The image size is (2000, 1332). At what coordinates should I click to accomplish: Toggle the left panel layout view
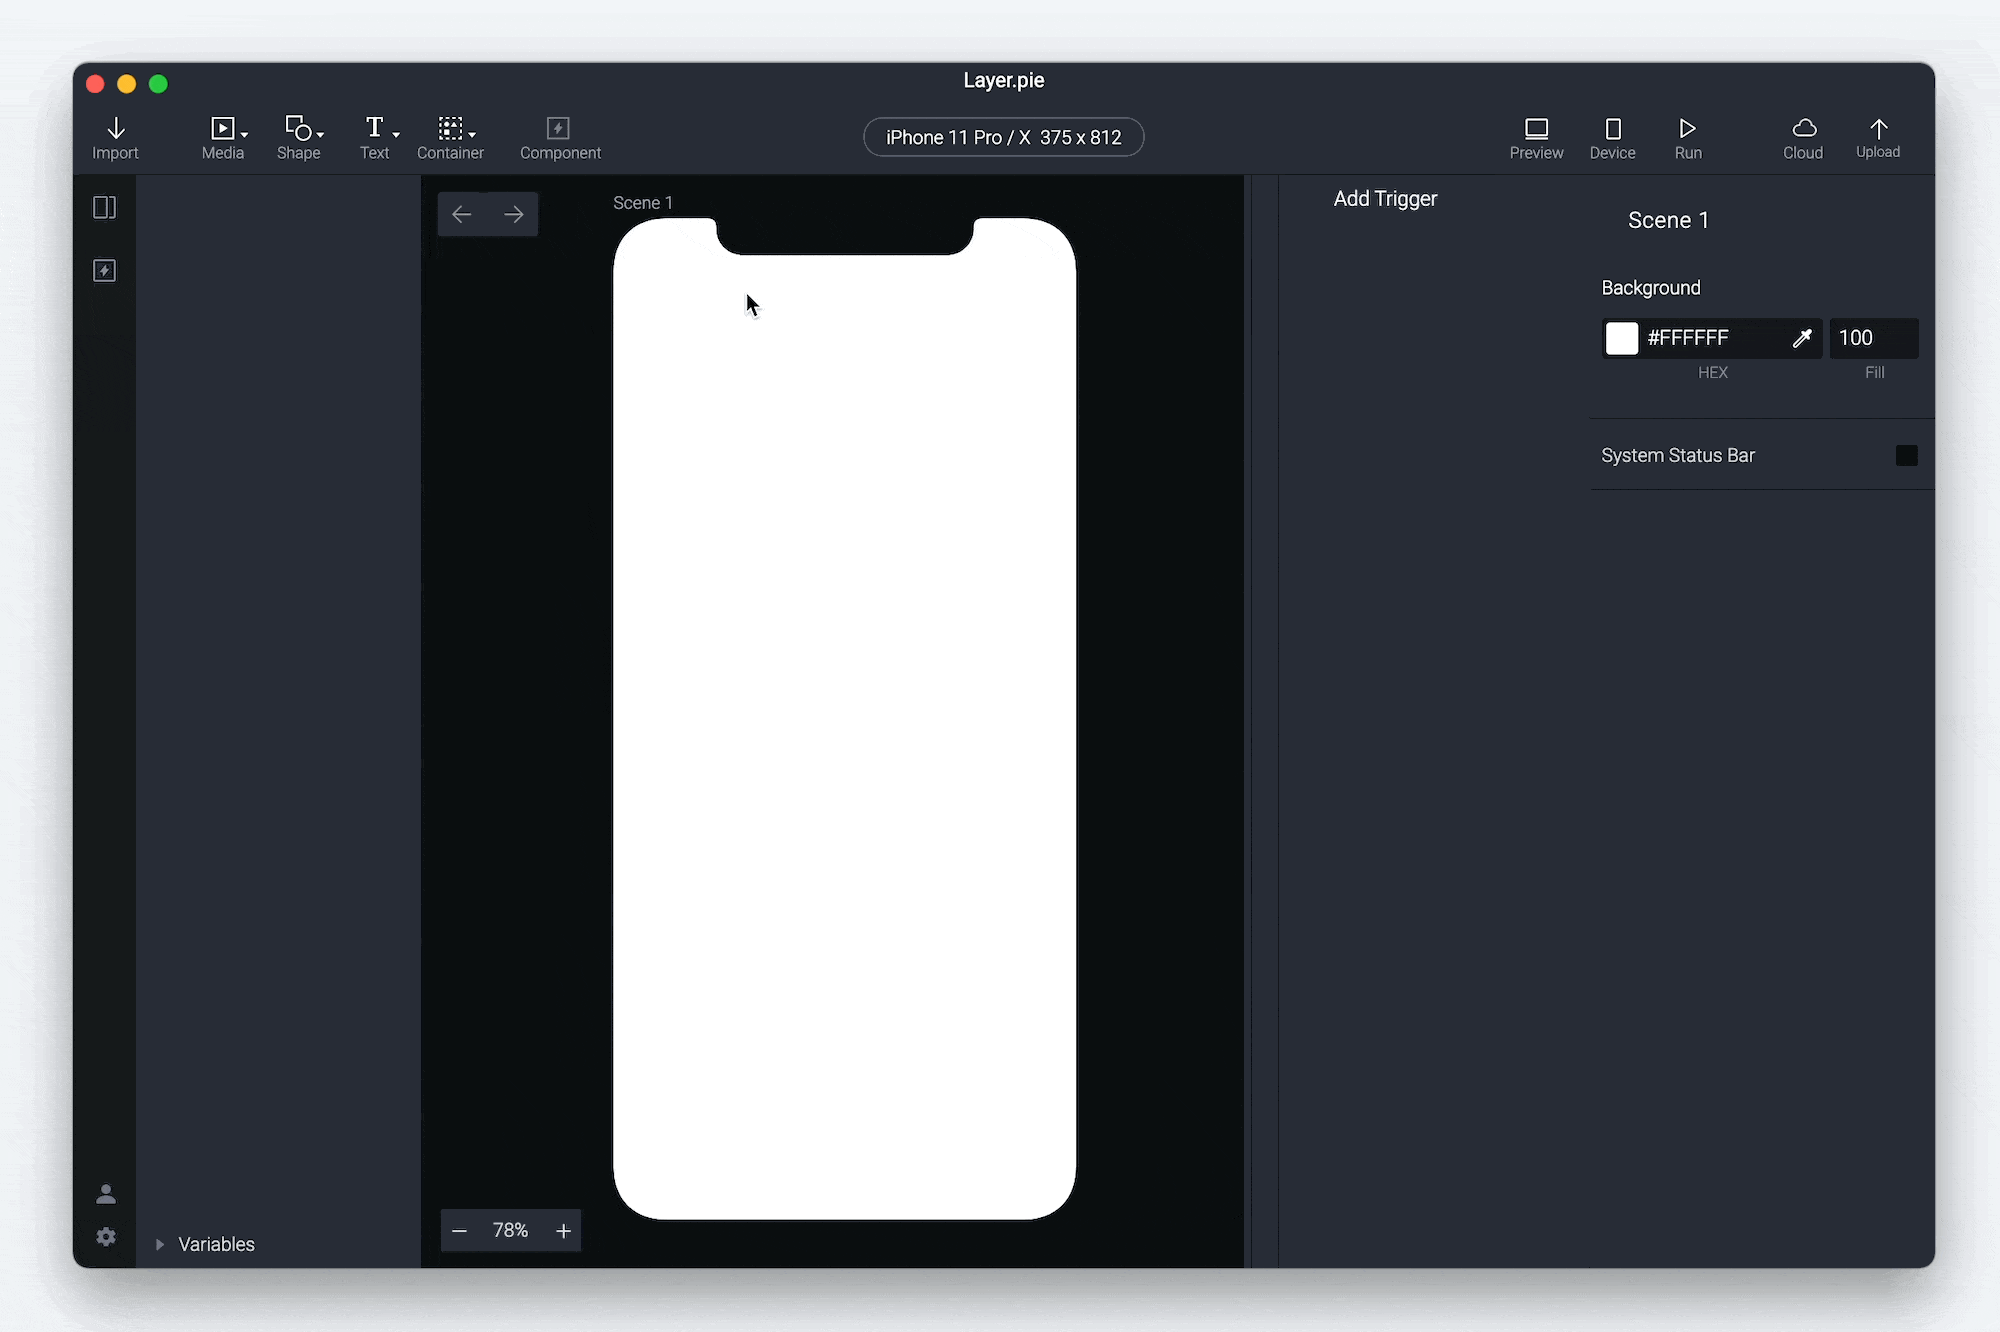105,207
